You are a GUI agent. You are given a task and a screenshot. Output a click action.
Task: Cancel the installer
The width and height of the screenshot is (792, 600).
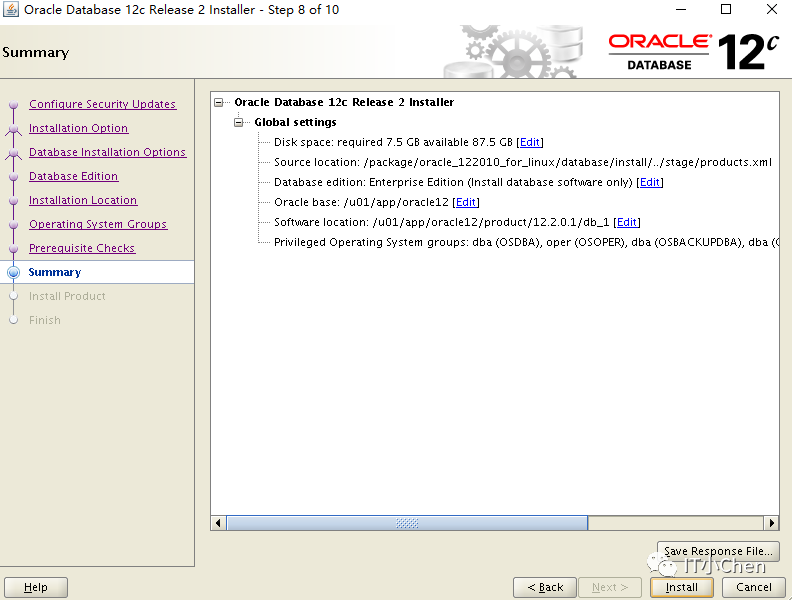coord(754,587)
